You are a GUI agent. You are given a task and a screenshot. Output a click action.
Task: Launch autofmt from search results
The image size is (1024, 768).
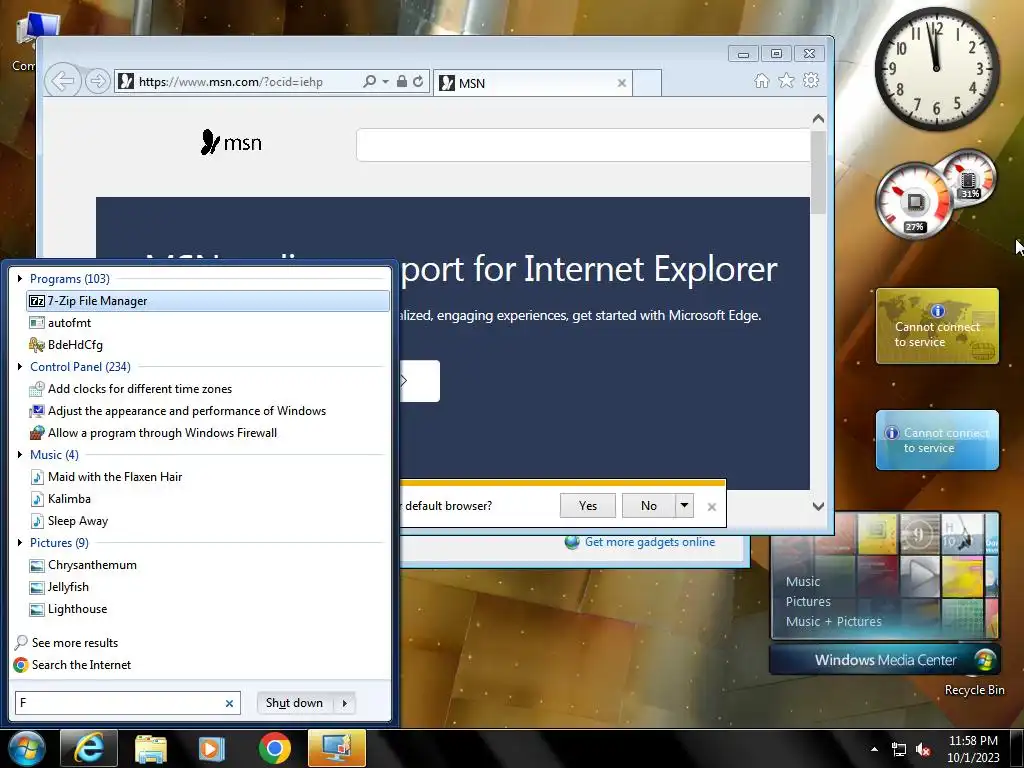208,323
